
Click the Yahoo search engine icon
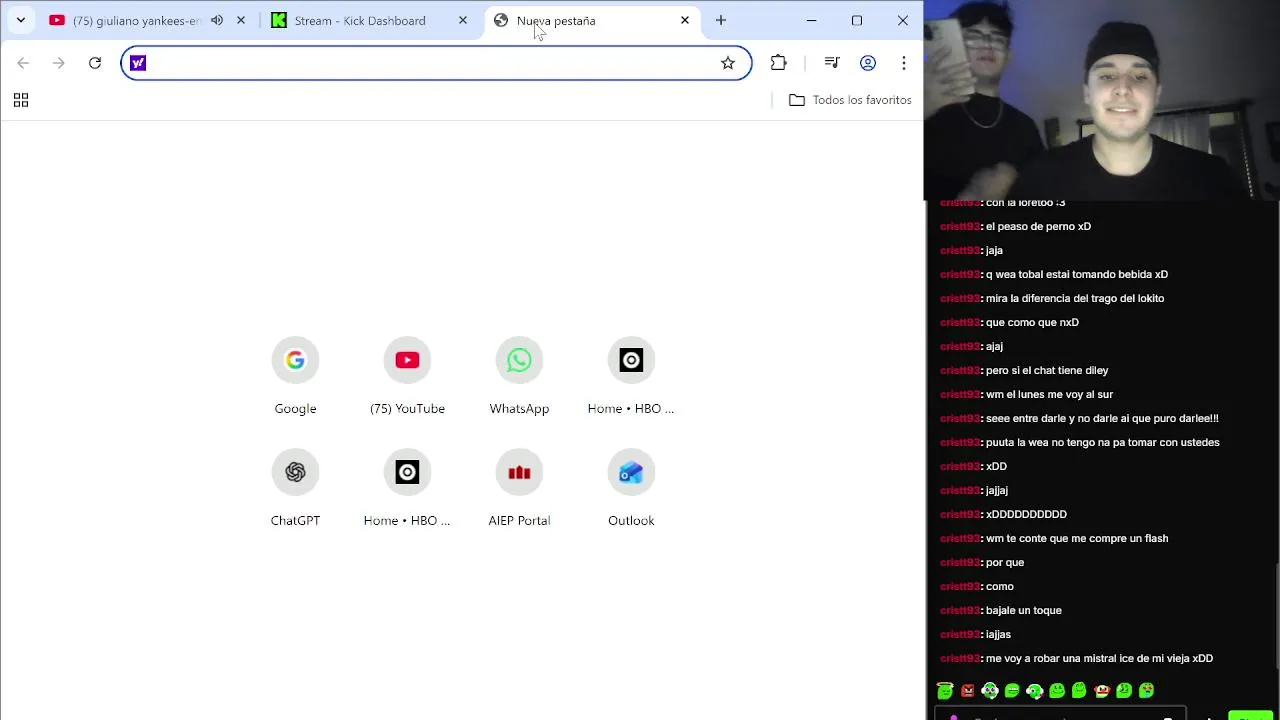point(138,63)
